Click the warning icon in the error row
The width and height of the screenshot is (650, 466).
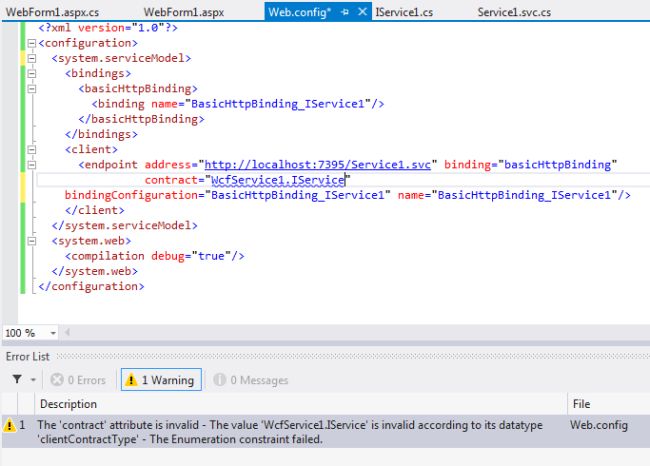tap(9, 425)
